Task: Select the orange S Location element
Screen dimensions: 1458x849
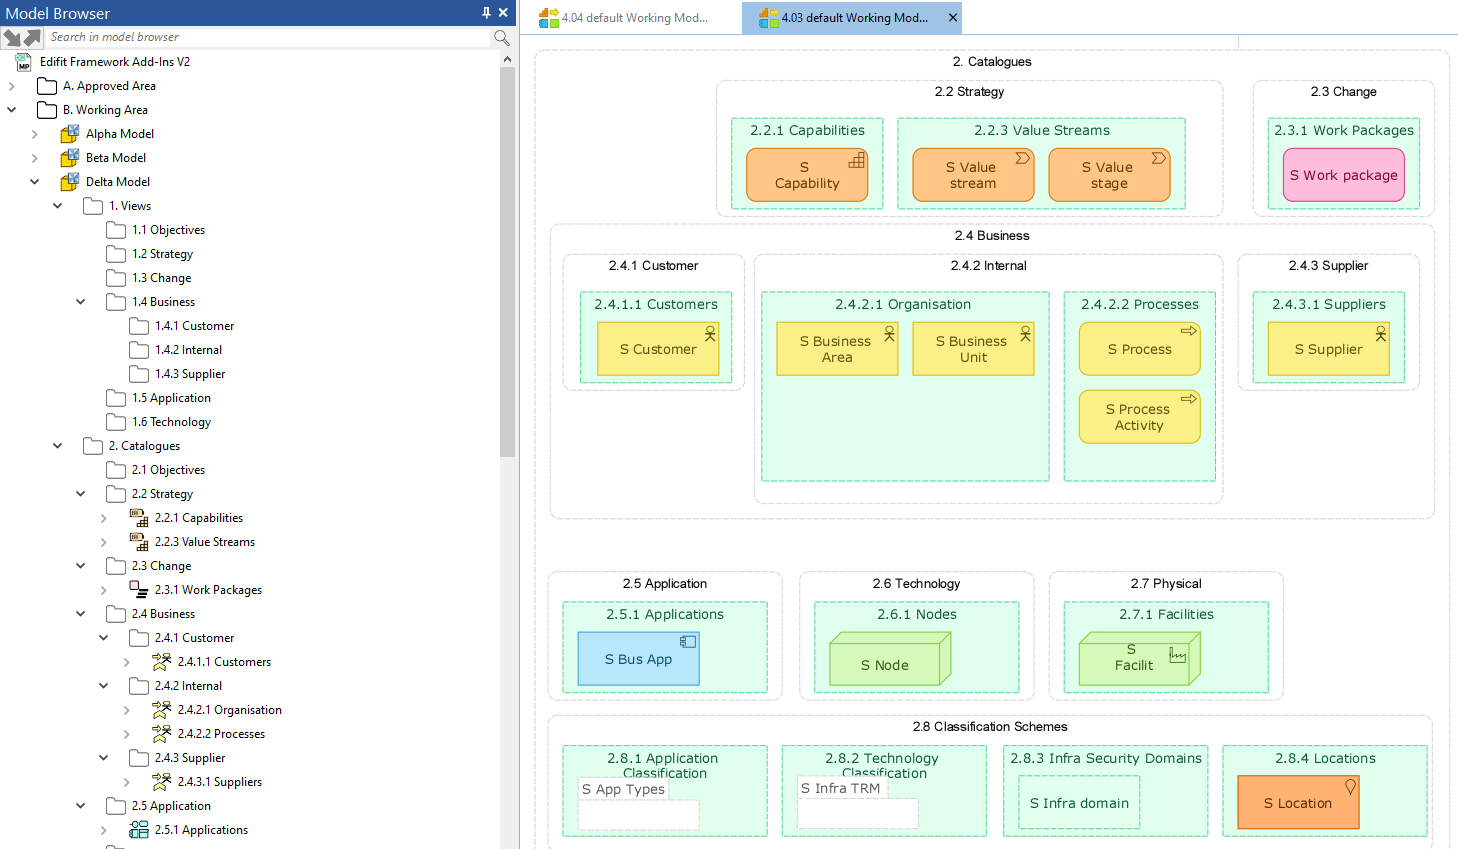Action: pyautogui.click(x=1298, y=803)
